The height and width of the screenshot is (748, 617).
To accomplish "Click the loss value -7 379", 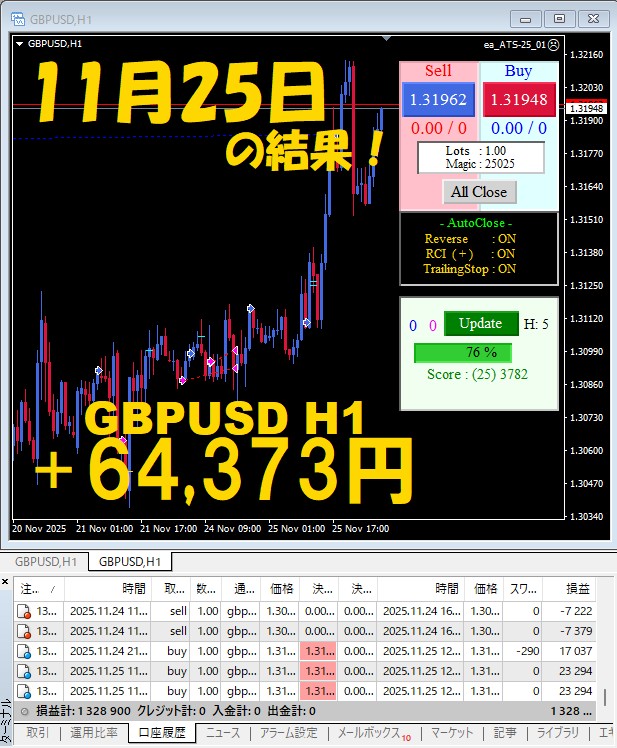I will (x=576, y=631).
